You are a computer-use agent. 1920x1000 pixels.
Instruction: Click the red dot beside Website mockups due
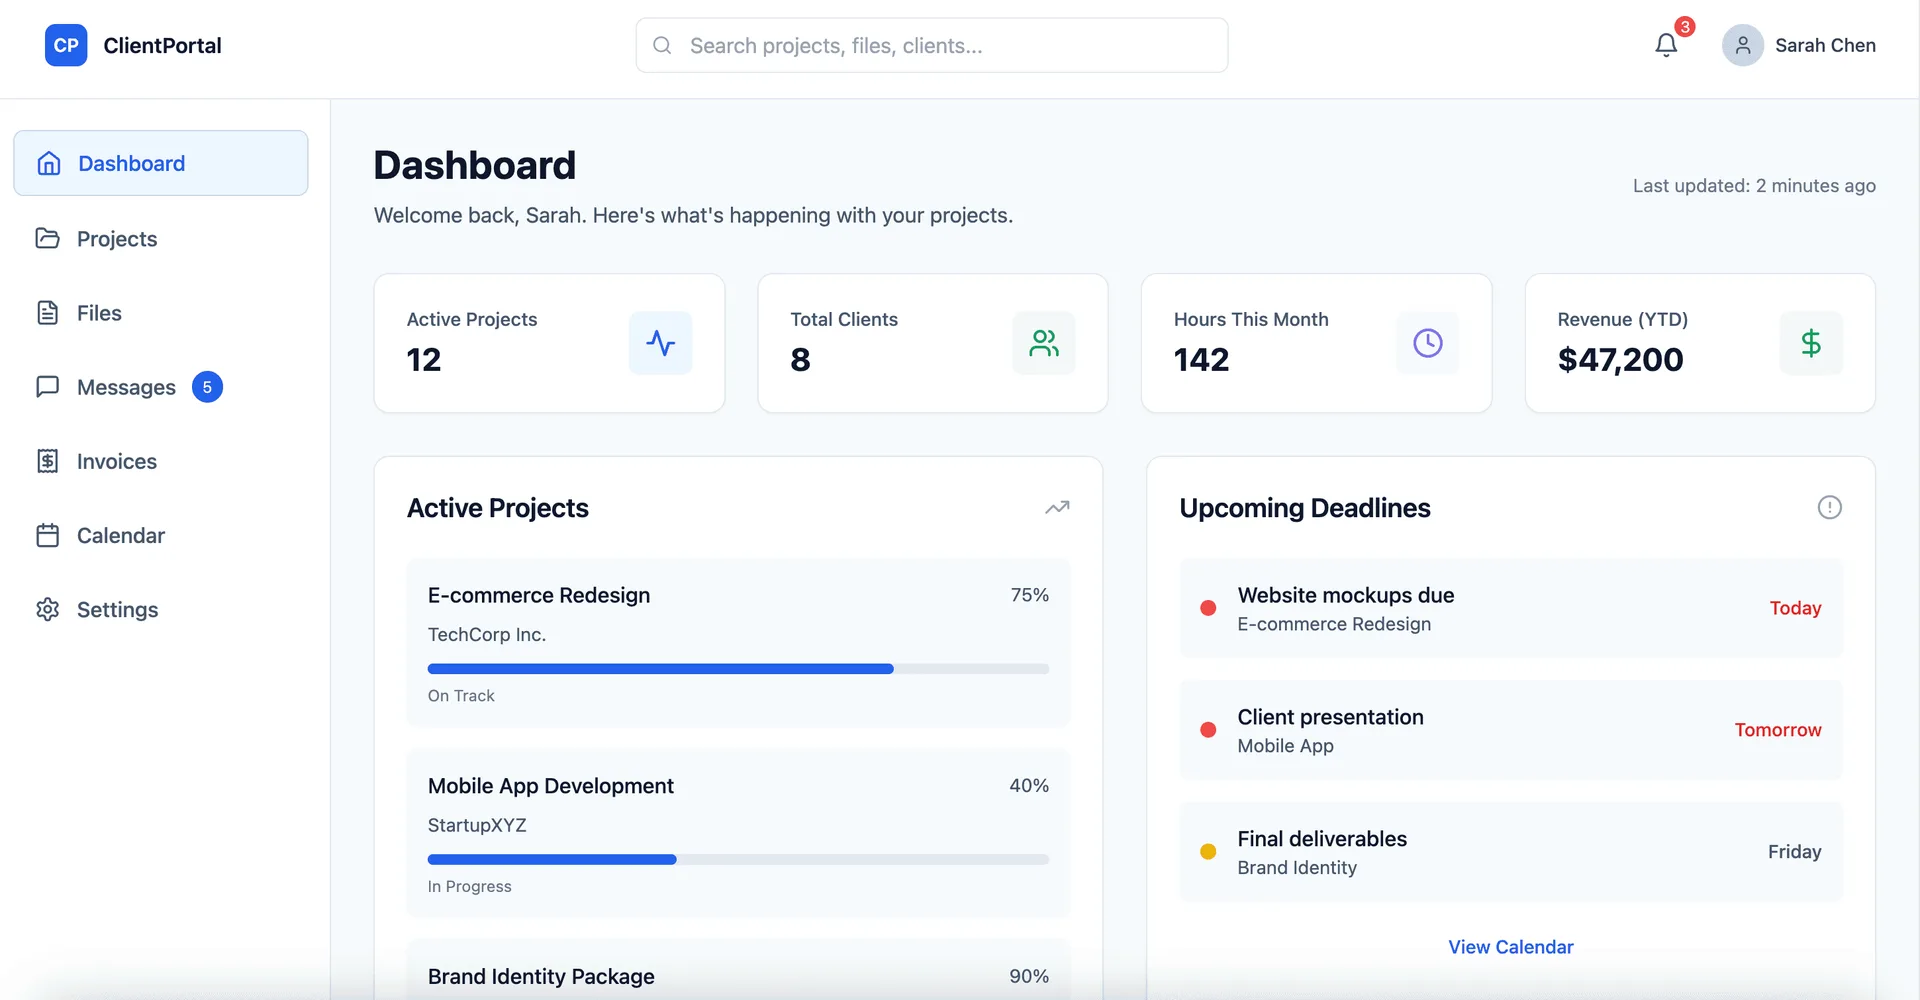pyautogui.click(x=1208, y=608)
